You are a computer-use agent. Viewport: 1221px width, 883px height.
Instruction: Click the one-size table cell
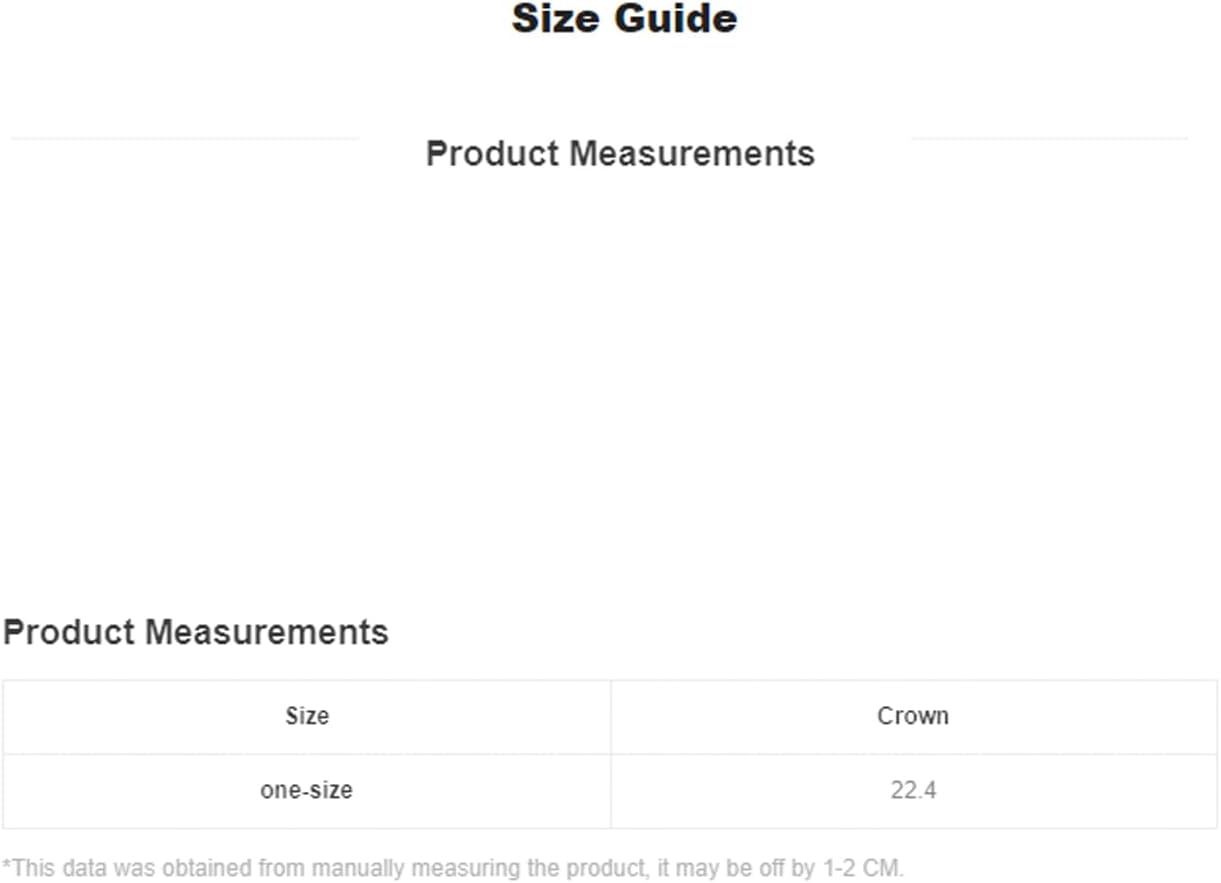point(306,790)
